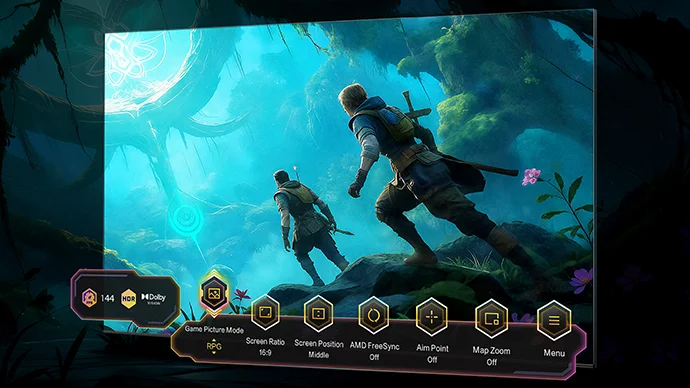Screen dimensions: 690x388
Task: Select the Map Zoom hexagon icon
Action: 491,318
